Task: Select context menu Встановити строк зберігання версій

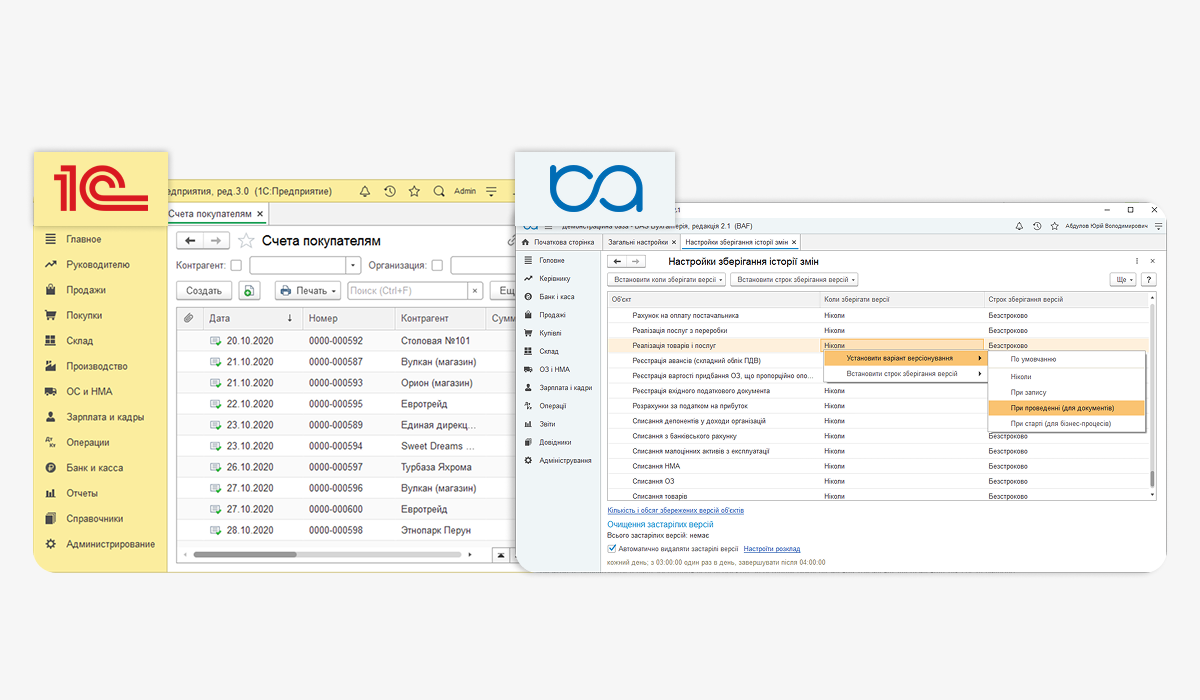Action: pyautogui.click(x=906, y=374)
